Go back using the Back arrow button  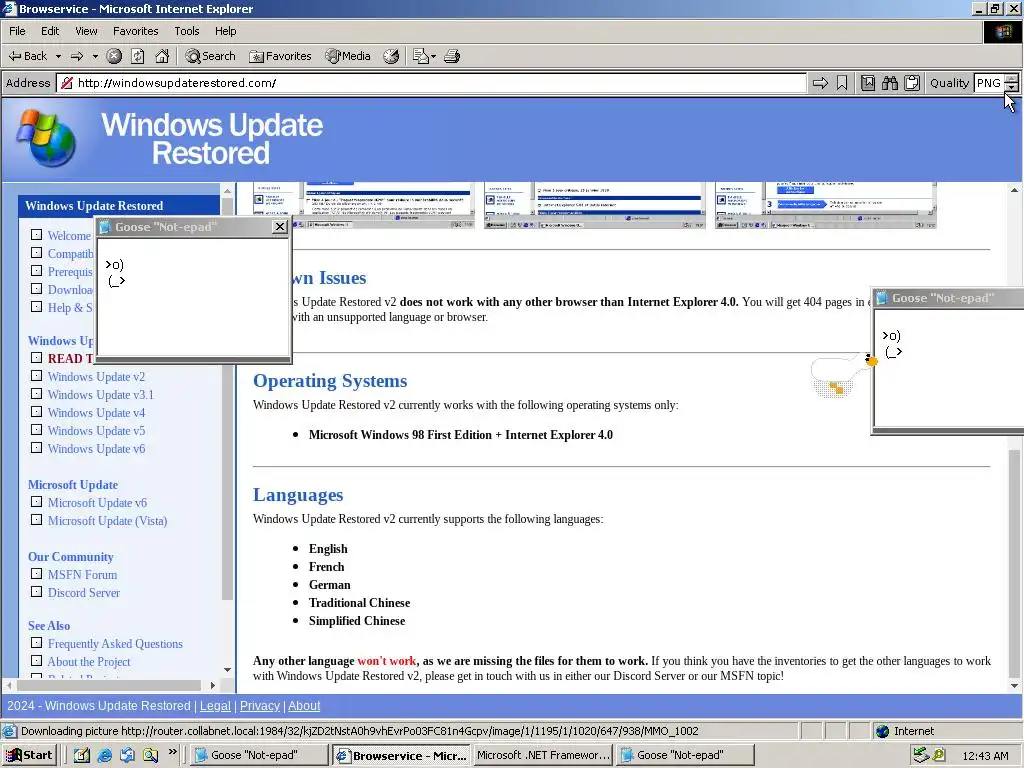coord(27,56)
